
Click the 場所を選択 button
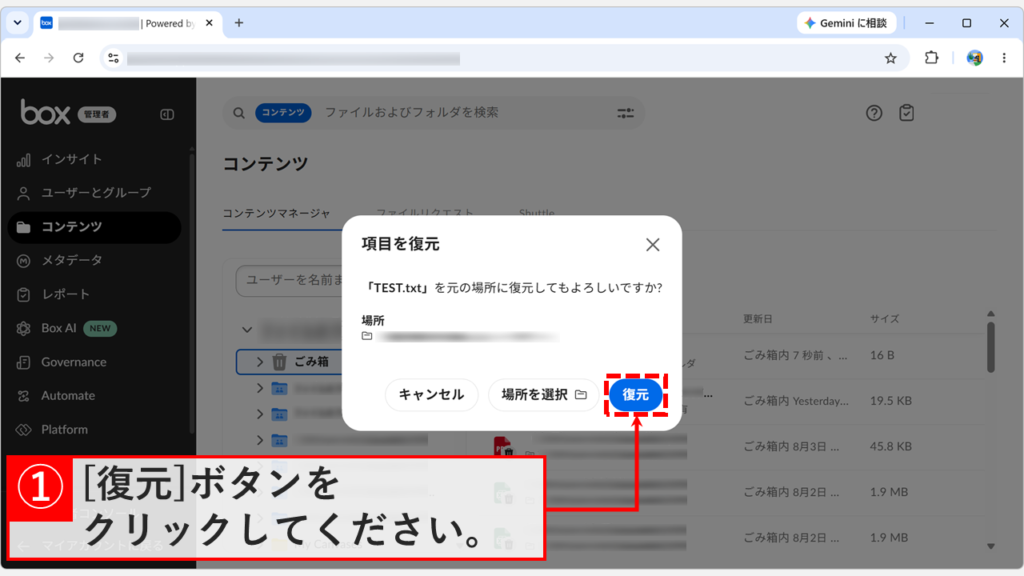tap(543, 394)
